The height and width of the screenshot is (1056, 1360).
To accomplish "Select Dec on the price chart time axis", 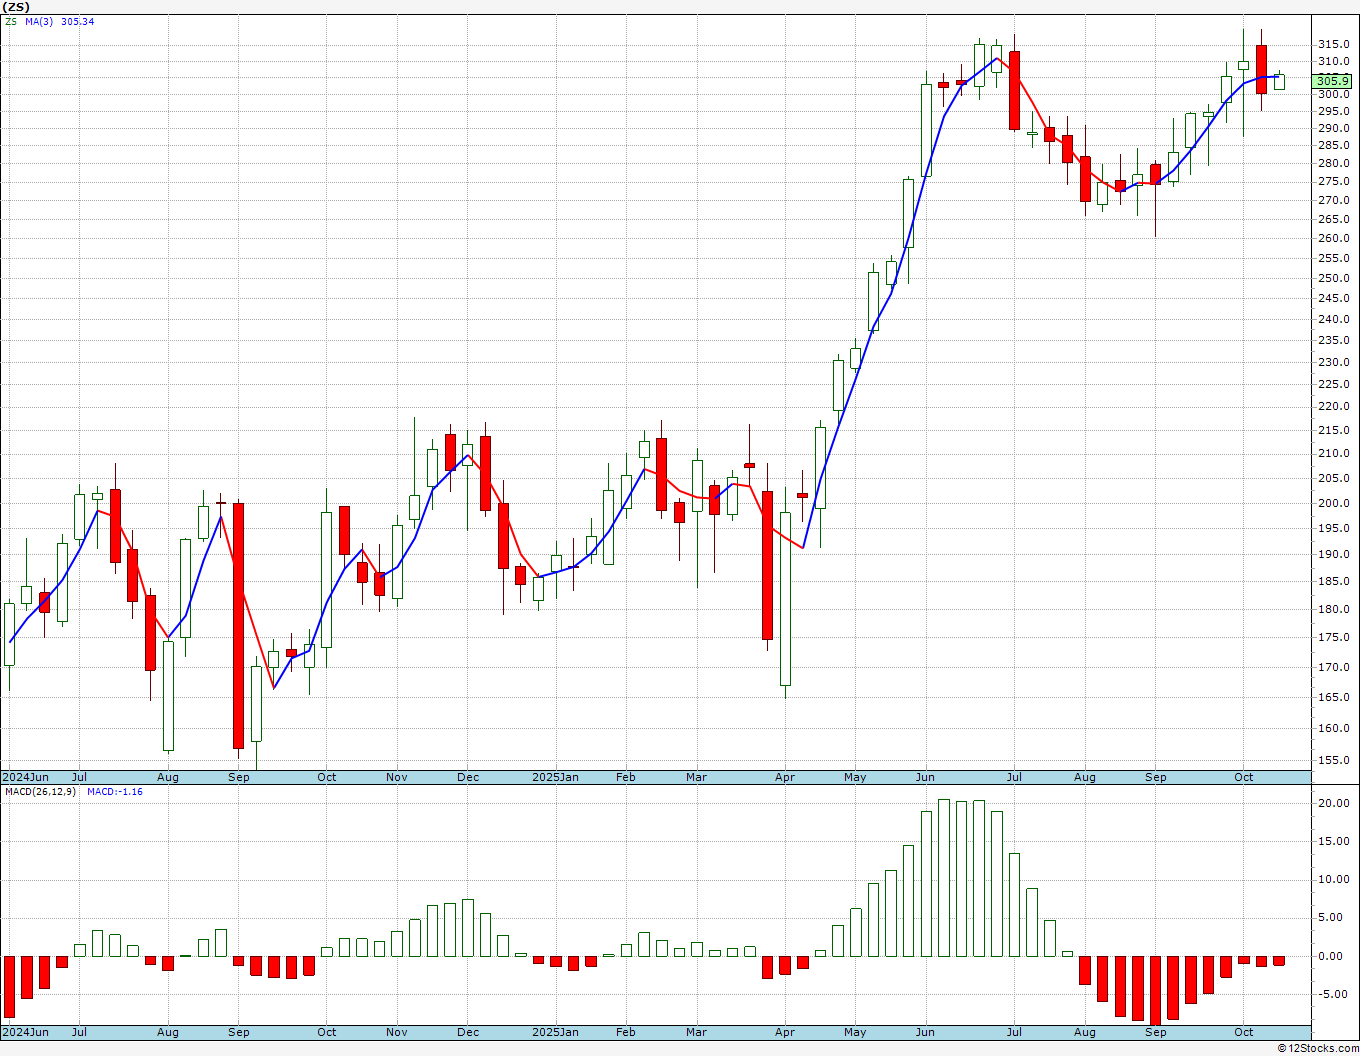I will [x=468, y=777].
